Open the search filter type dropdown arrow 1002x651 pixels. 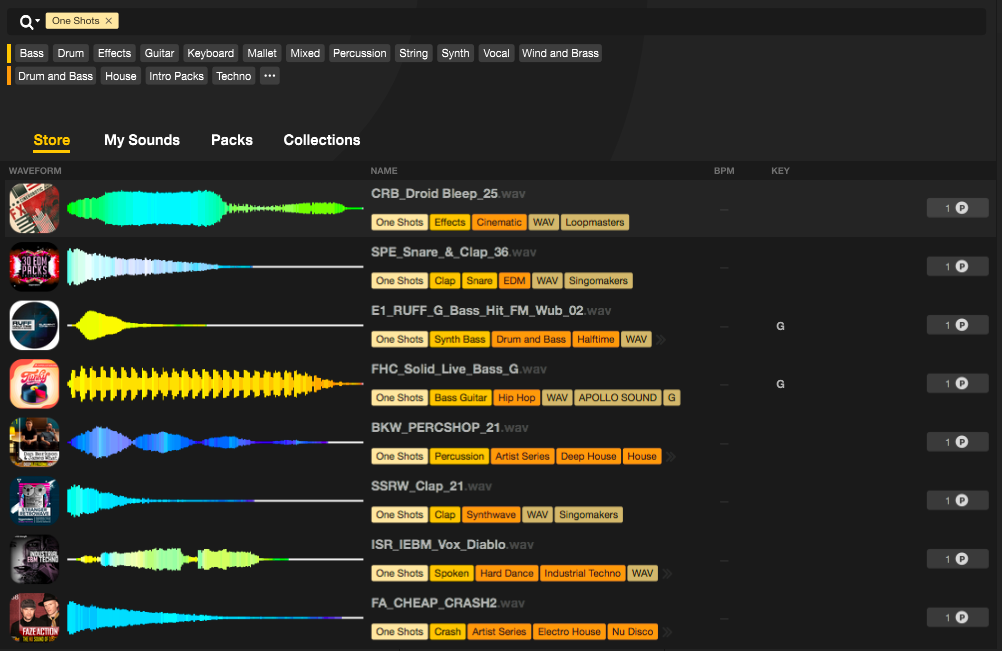[x=36, y=20]
